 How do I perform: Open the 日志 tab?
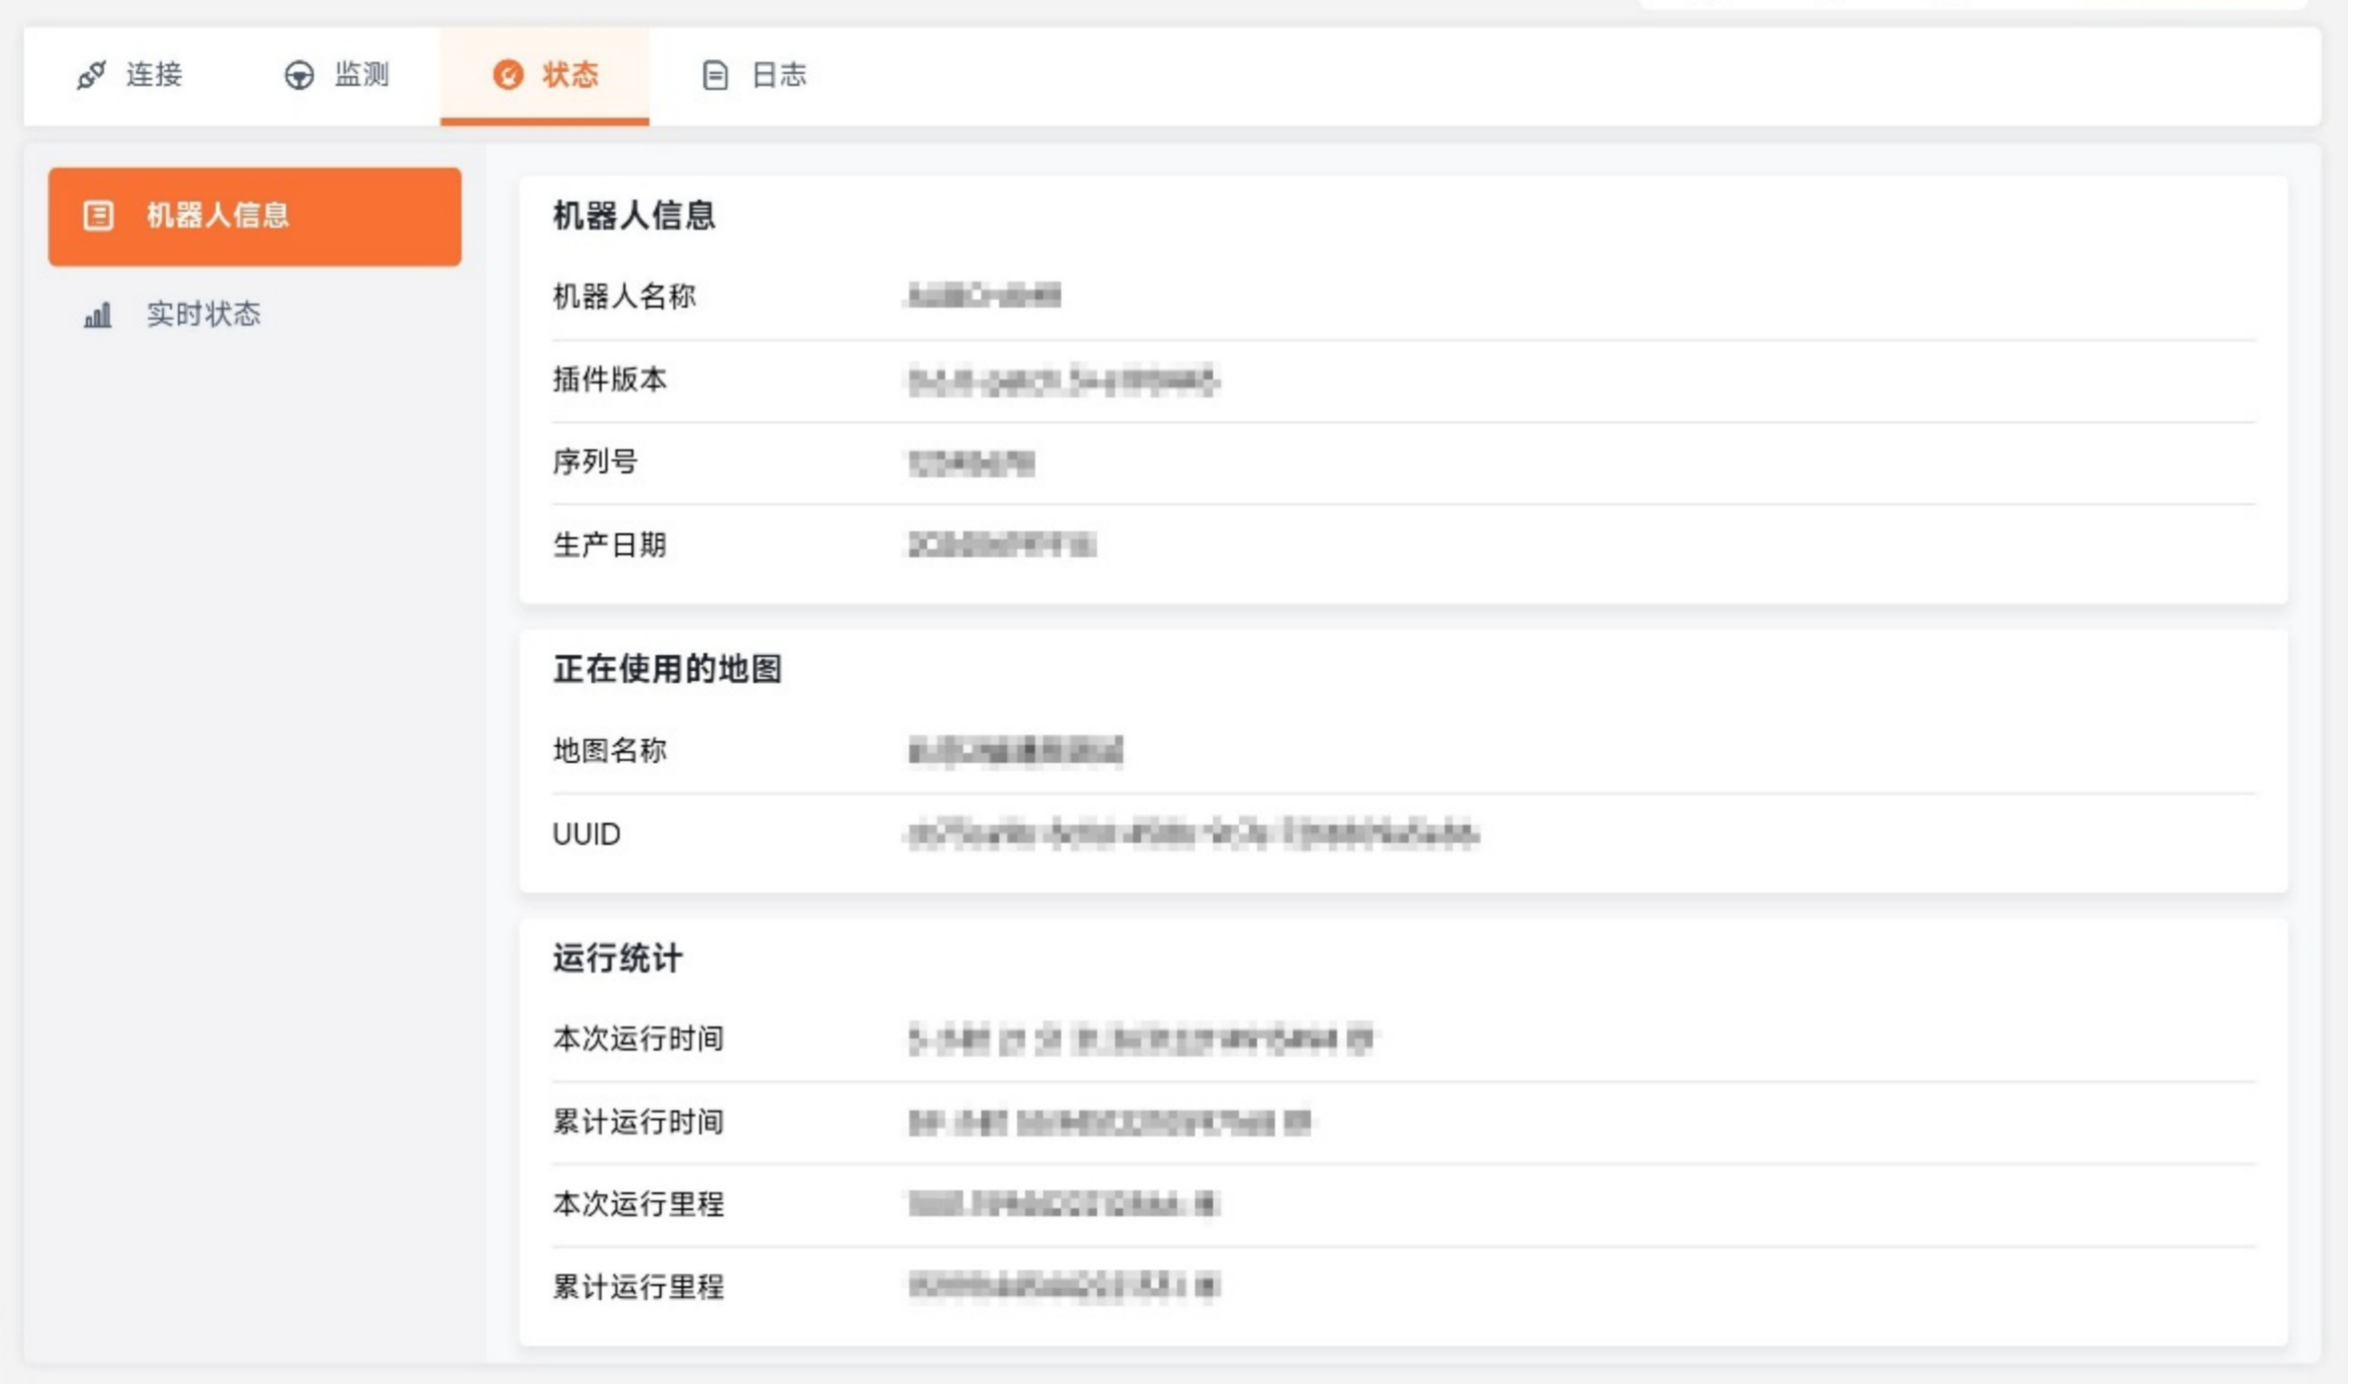(x=778, y=75)
